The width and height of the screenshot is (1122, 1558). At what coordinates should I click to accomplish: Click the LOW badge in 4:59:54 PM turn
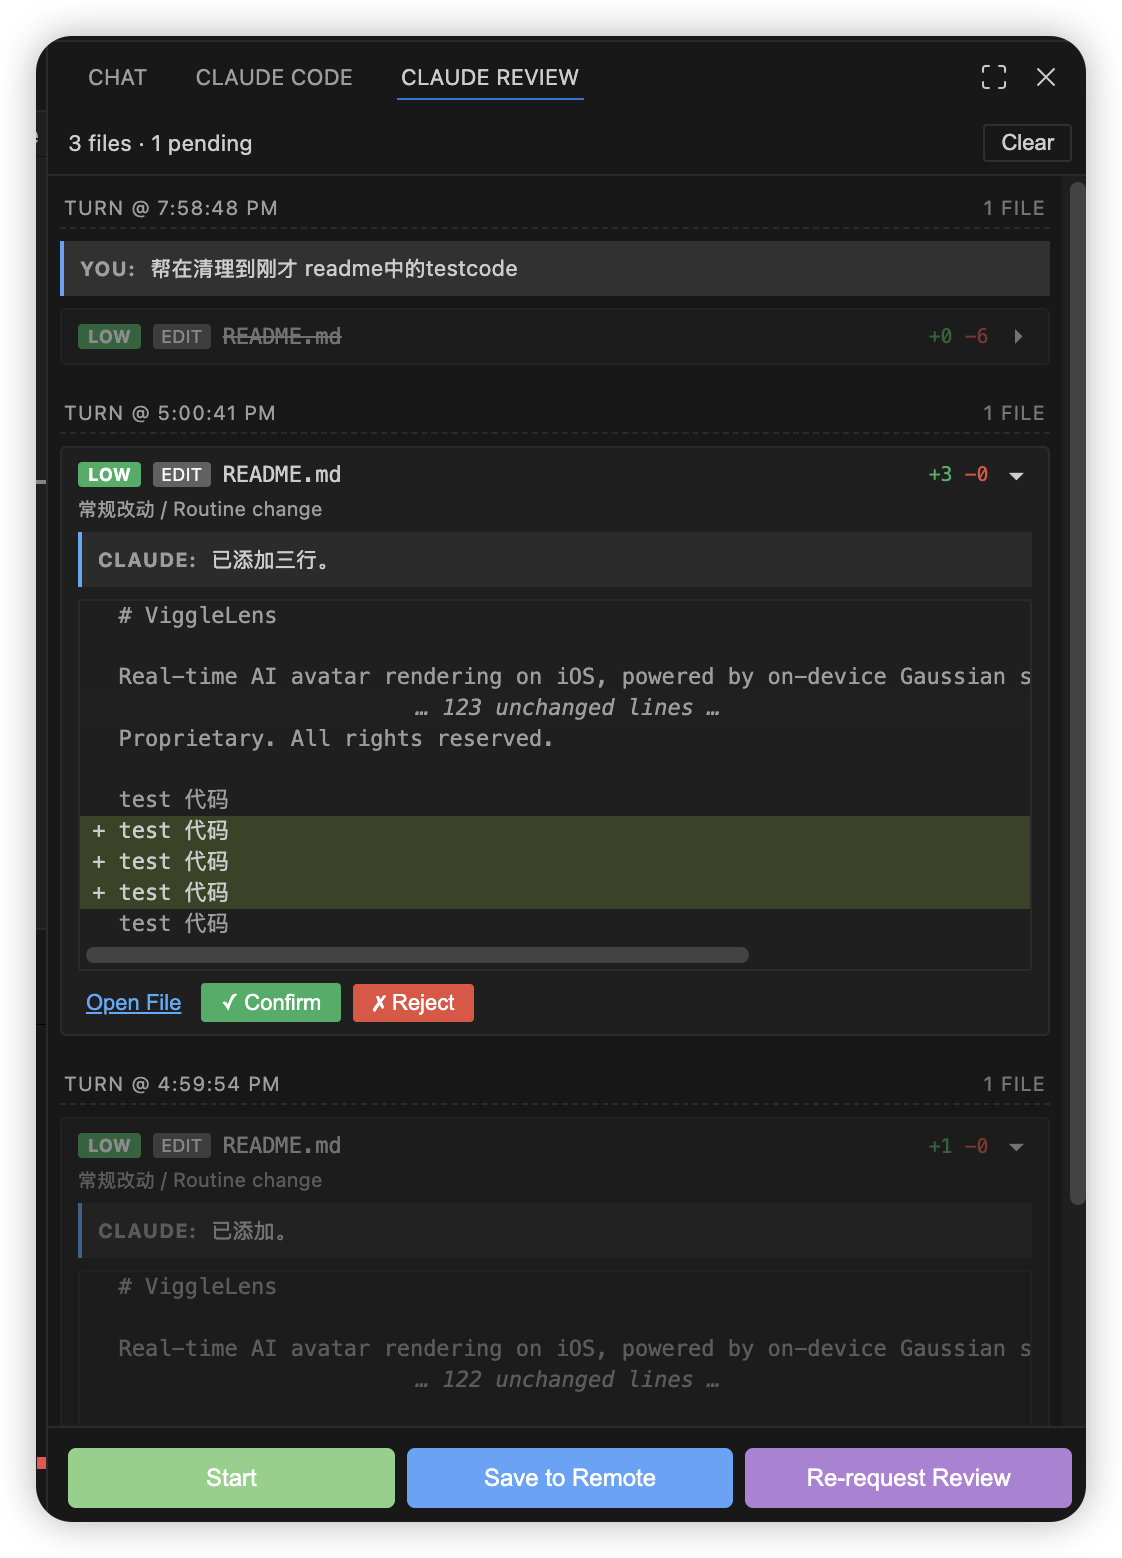pos(109,1146)
